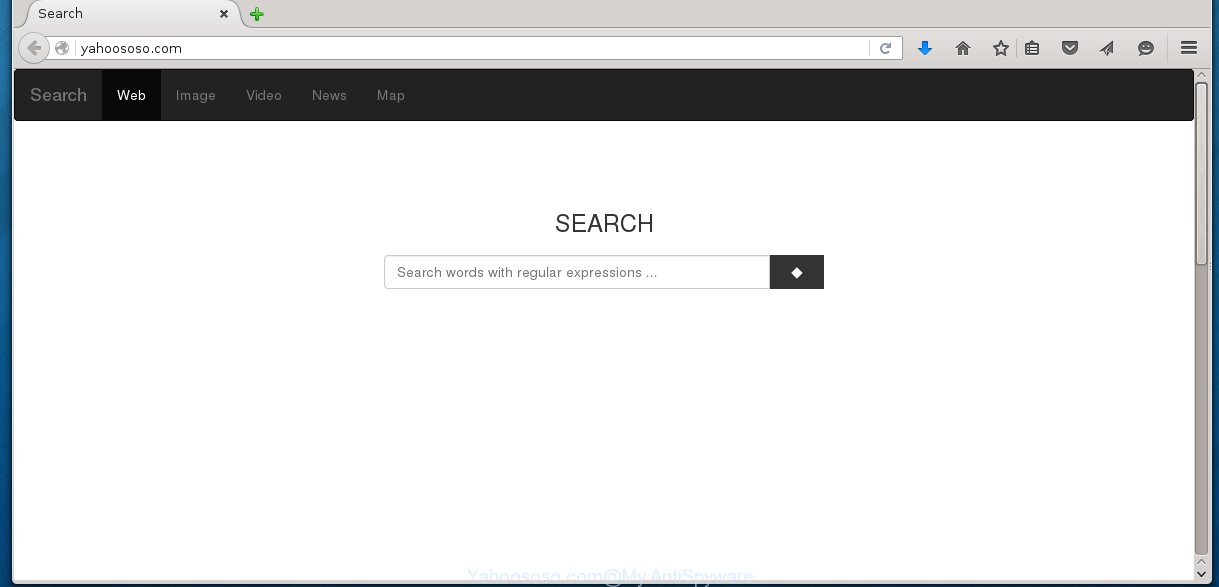1219x587 pixels.
Task: Click the yahoososo.com address bar
Action: pos(473,48)
